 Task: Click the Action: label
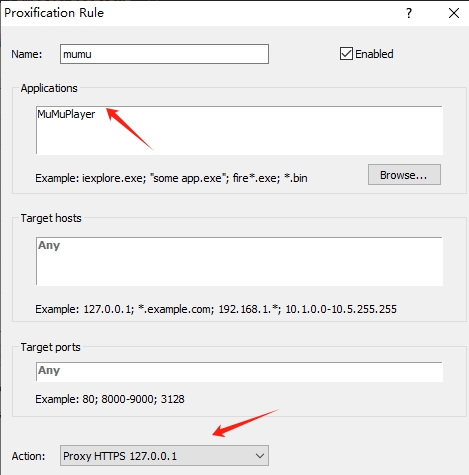[28, 456]
